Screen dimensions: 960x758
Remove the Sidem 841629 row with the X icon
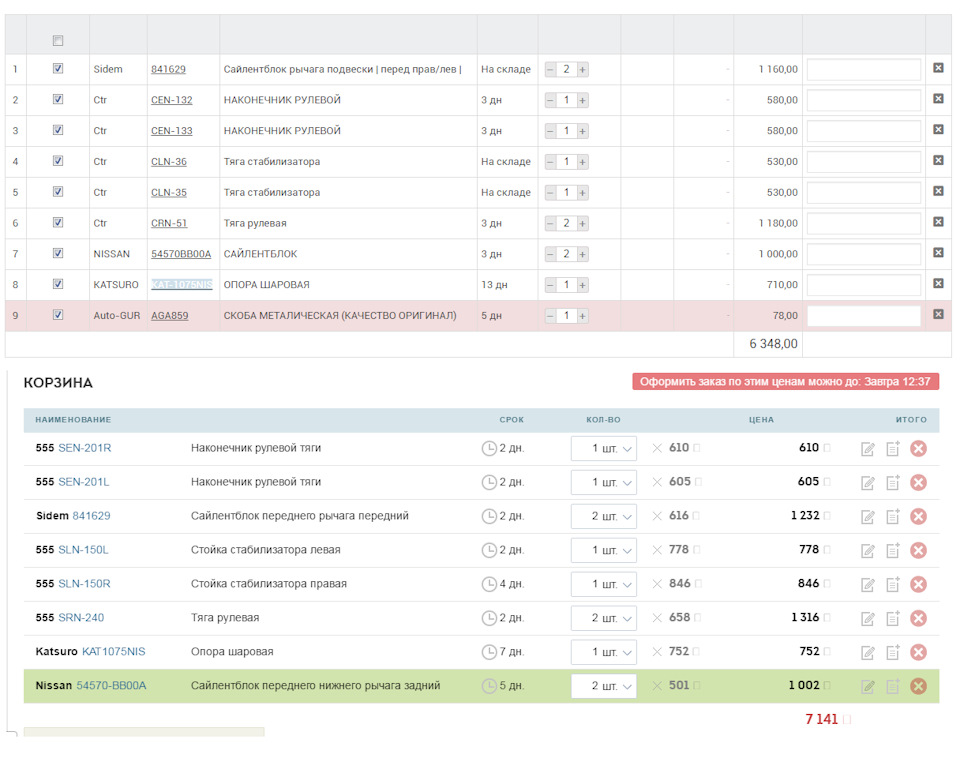[938, 68]
